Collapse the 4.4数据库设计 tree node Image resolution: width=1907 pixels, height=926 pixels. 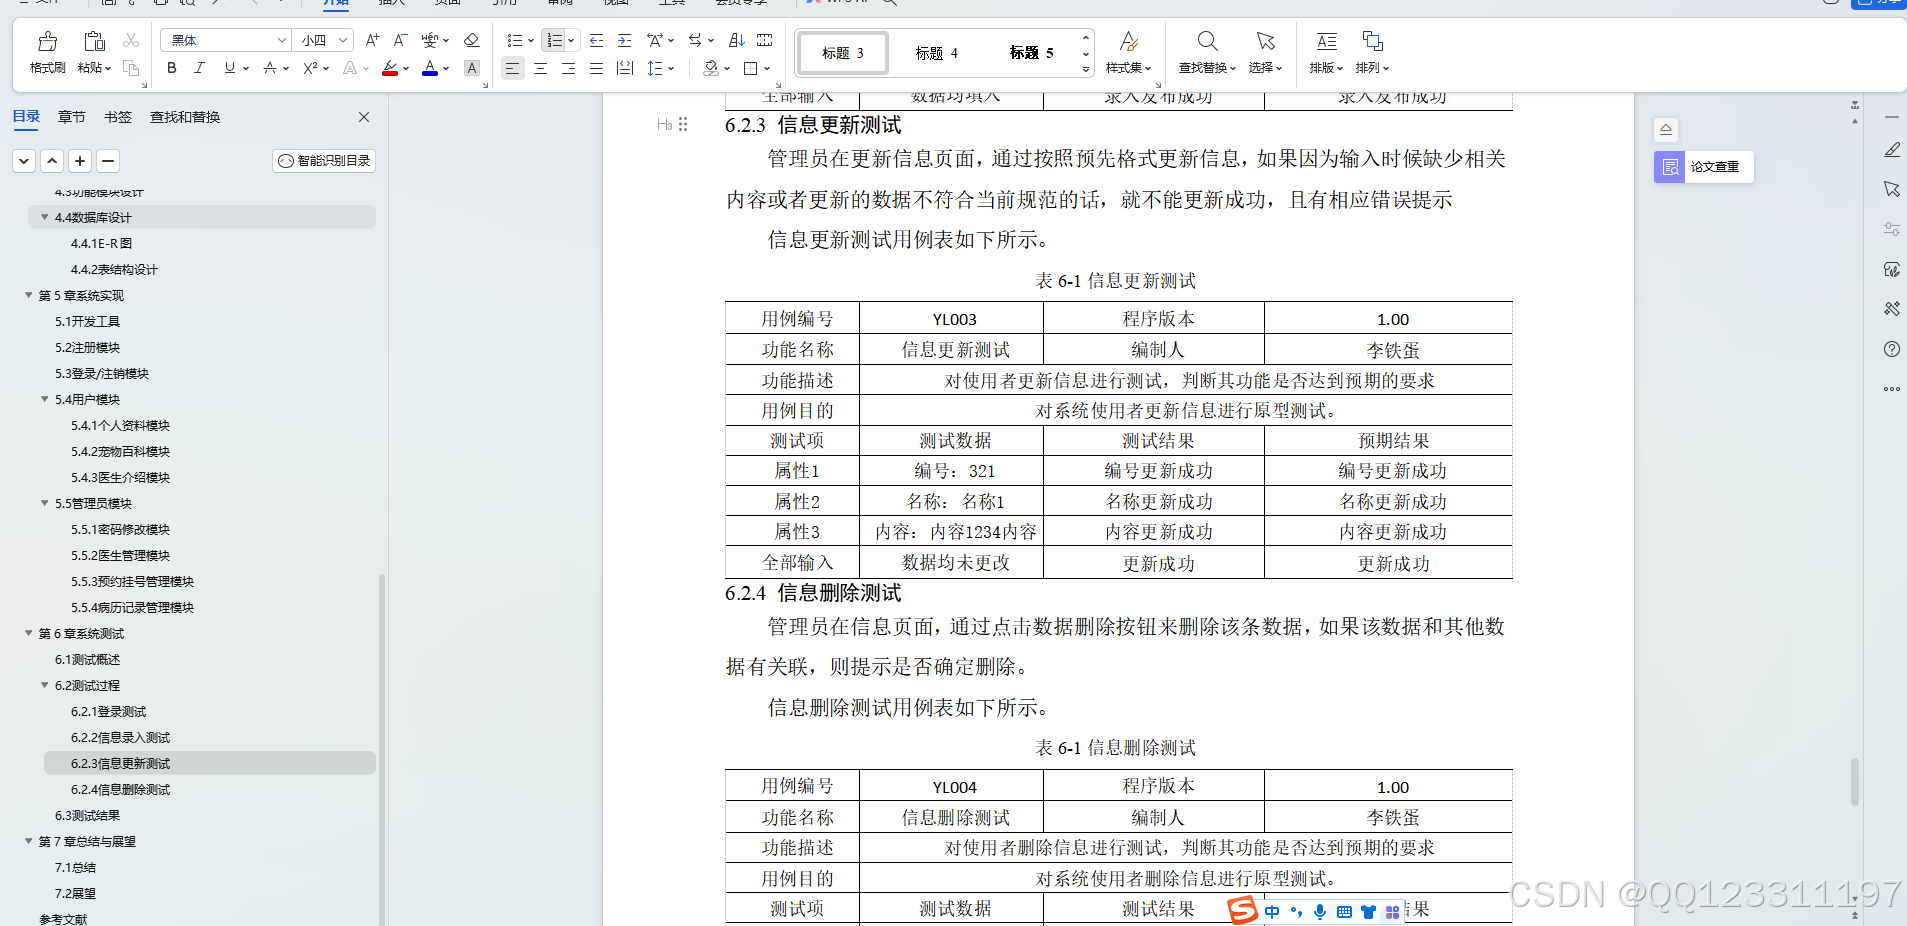pyautogui.click(x=44, y=217)
